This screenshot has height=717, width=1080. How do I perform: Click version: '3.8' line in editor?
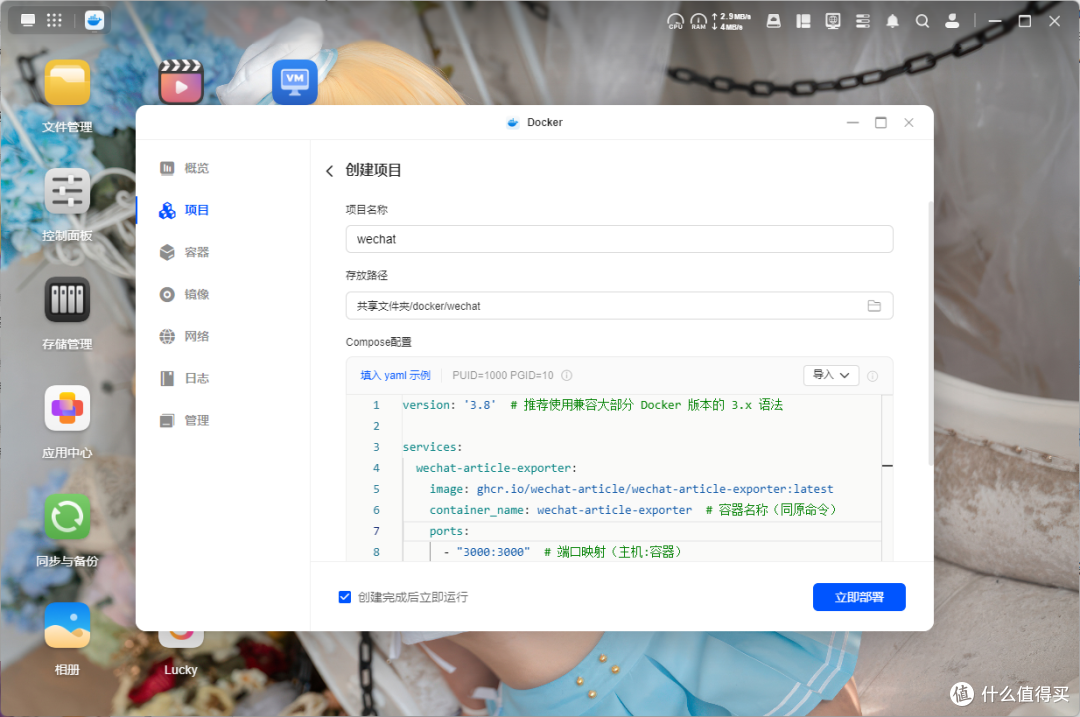click(592, 405)
